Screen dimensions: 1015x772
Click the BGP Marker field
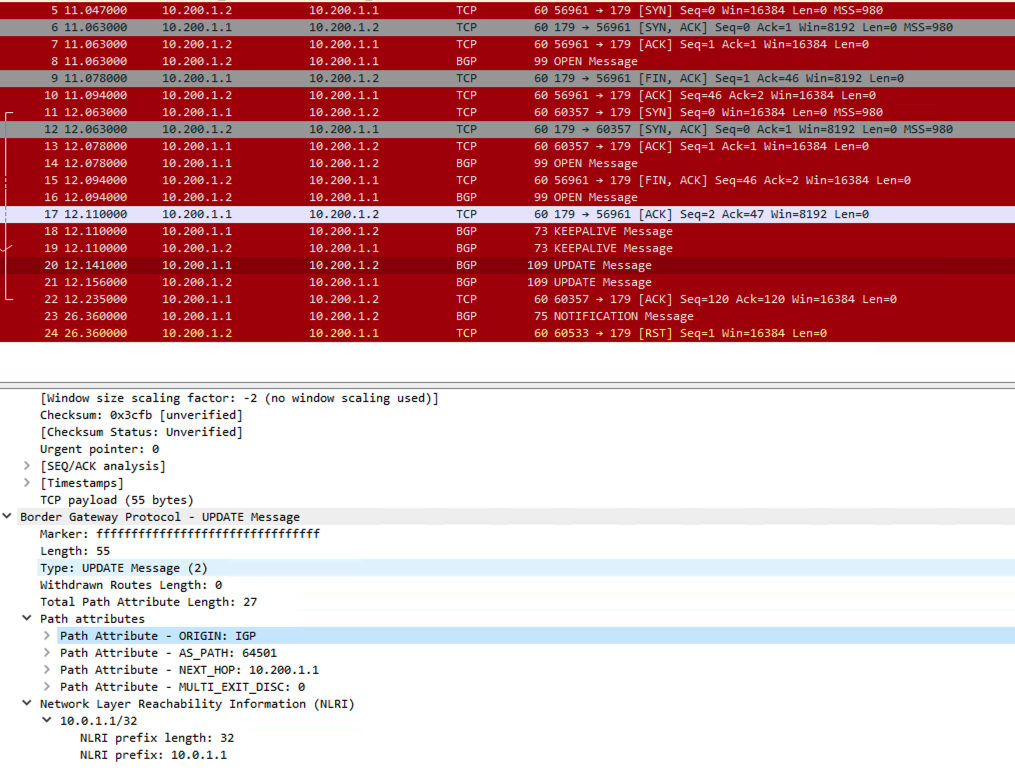(180, 534)
